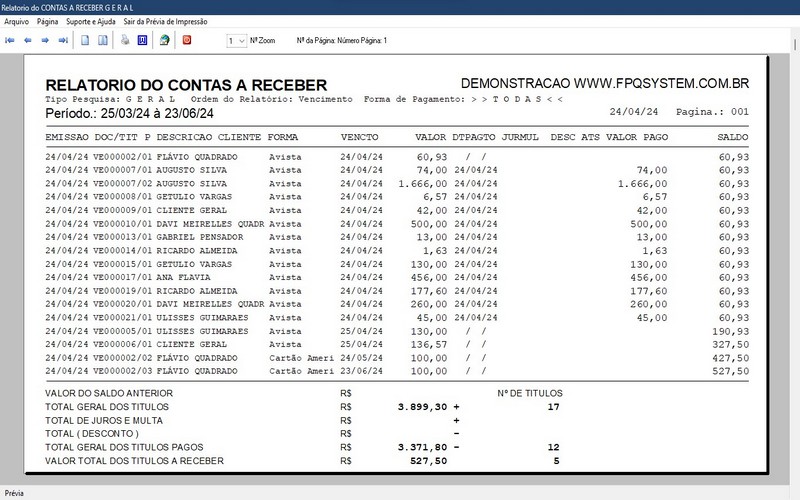800x500 pixels.
Task: Click the DEMONSTRACAO WWW.FPQSYSTEM.COM.BR header
Action: click(605, 84)
